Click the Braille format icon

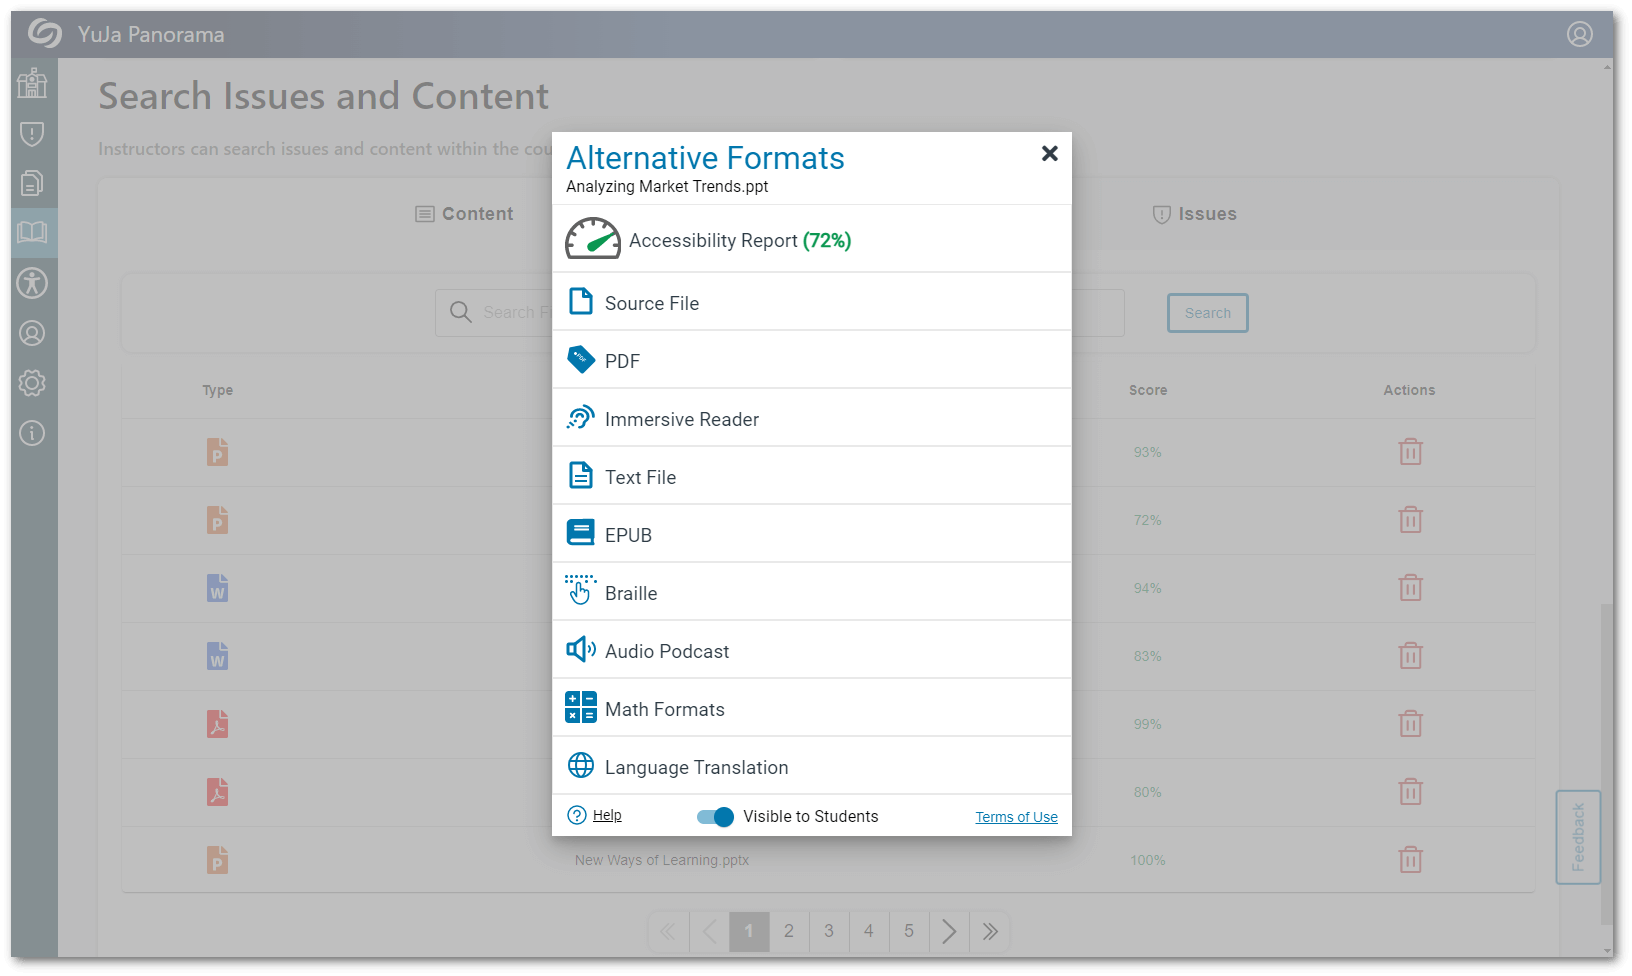pyautogui.click(x=580, y=592)
